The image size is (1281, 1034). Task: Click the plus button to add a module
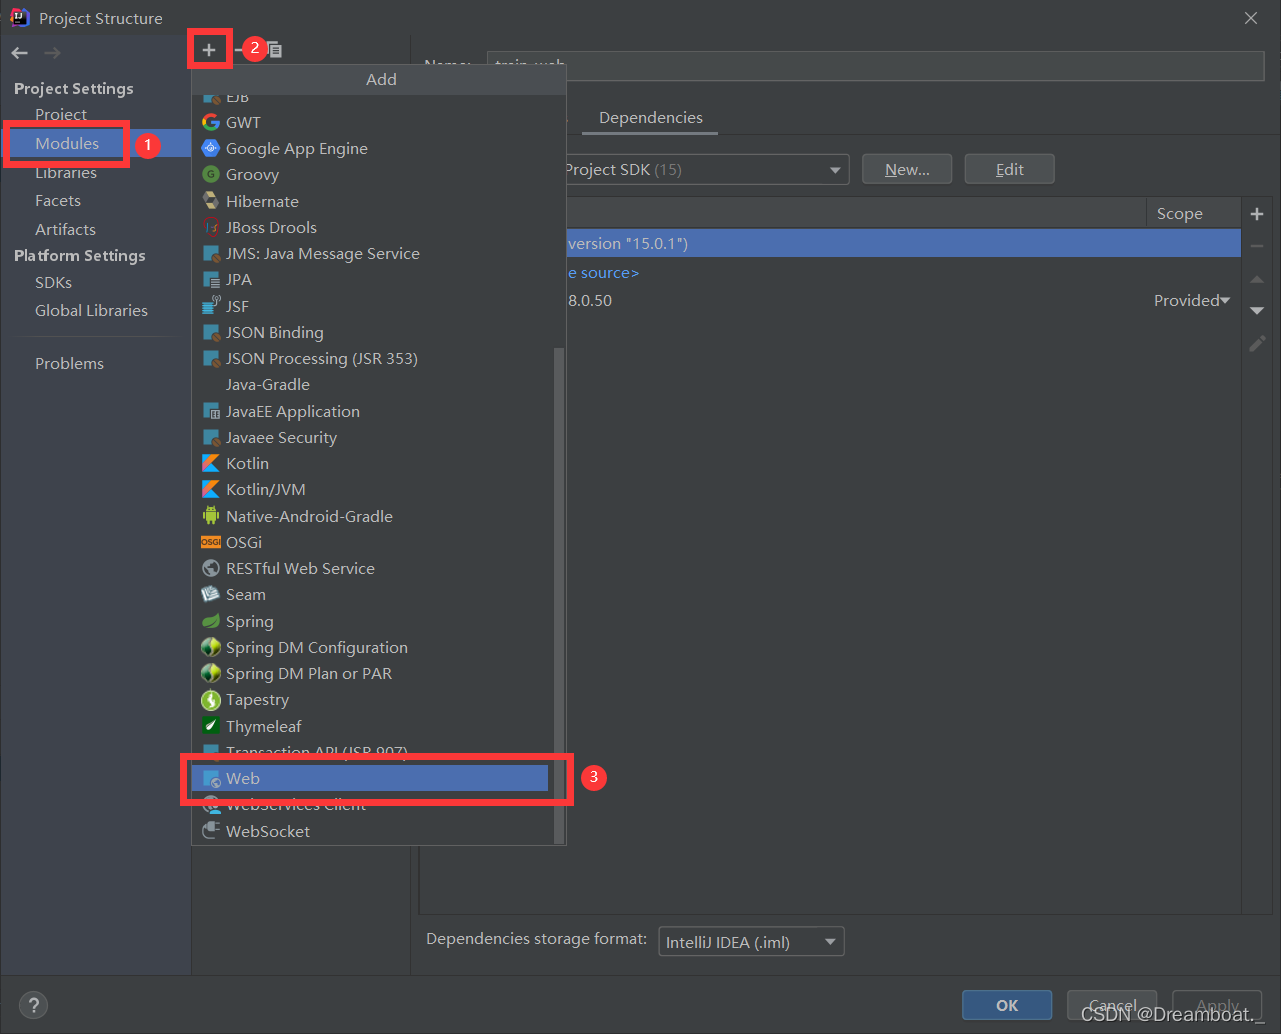[209, 50]
